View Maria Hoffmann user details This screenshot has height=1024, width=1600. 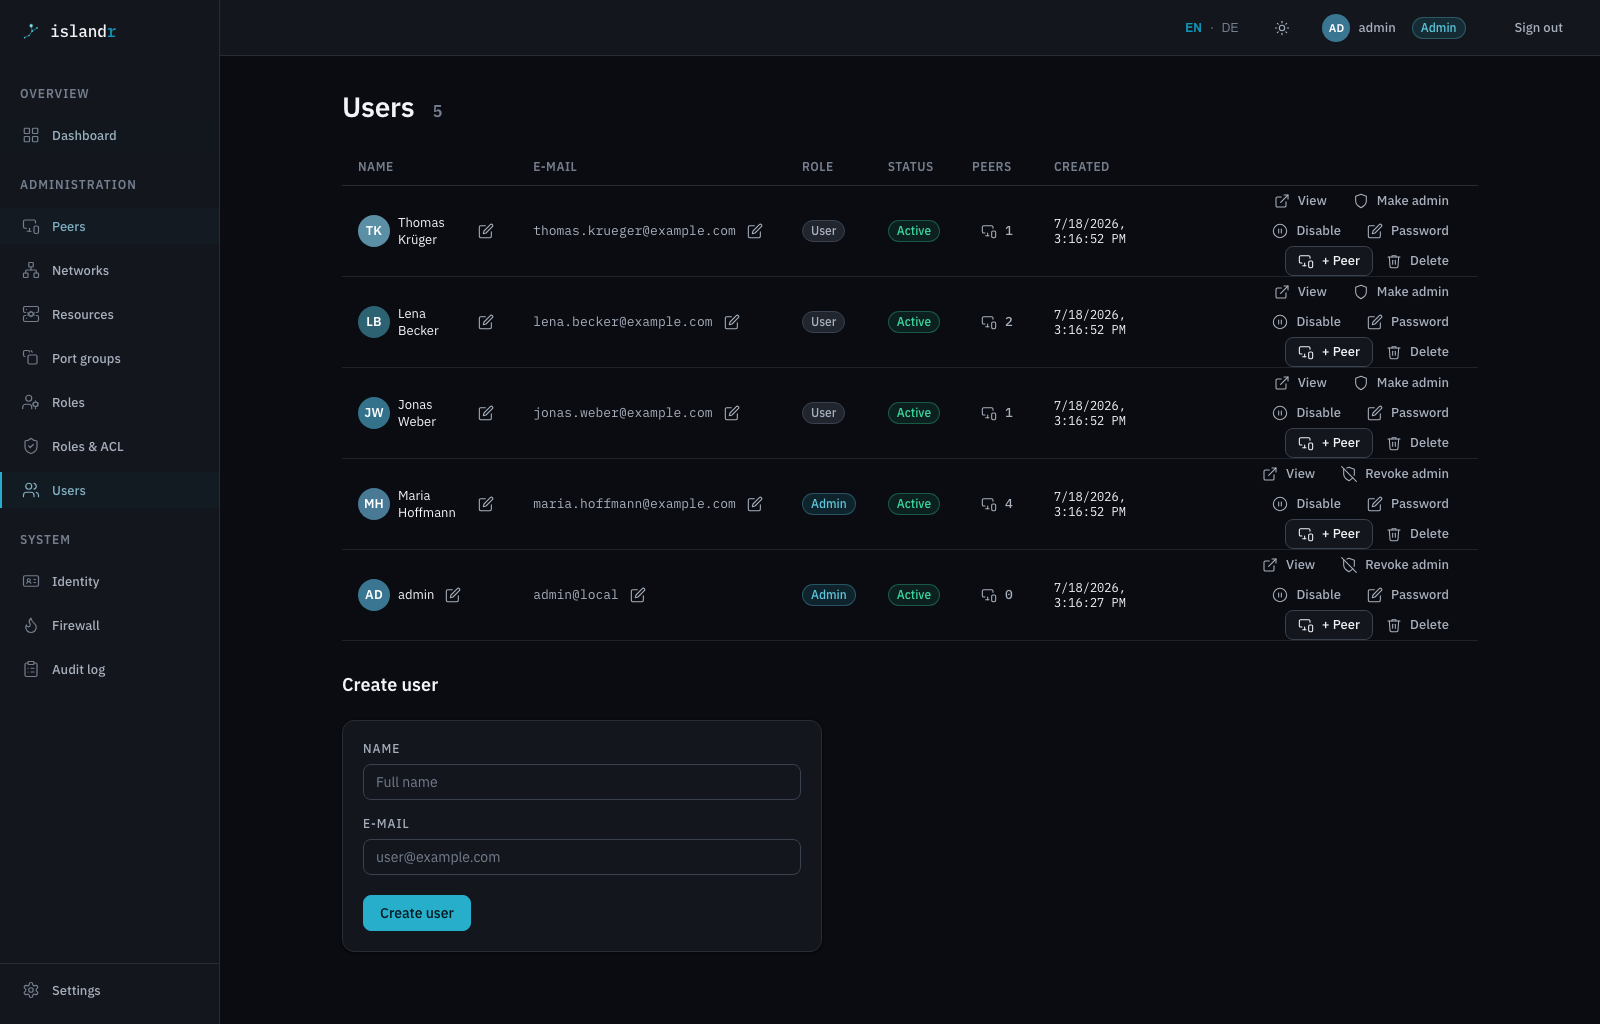[x=1289, y=474]
